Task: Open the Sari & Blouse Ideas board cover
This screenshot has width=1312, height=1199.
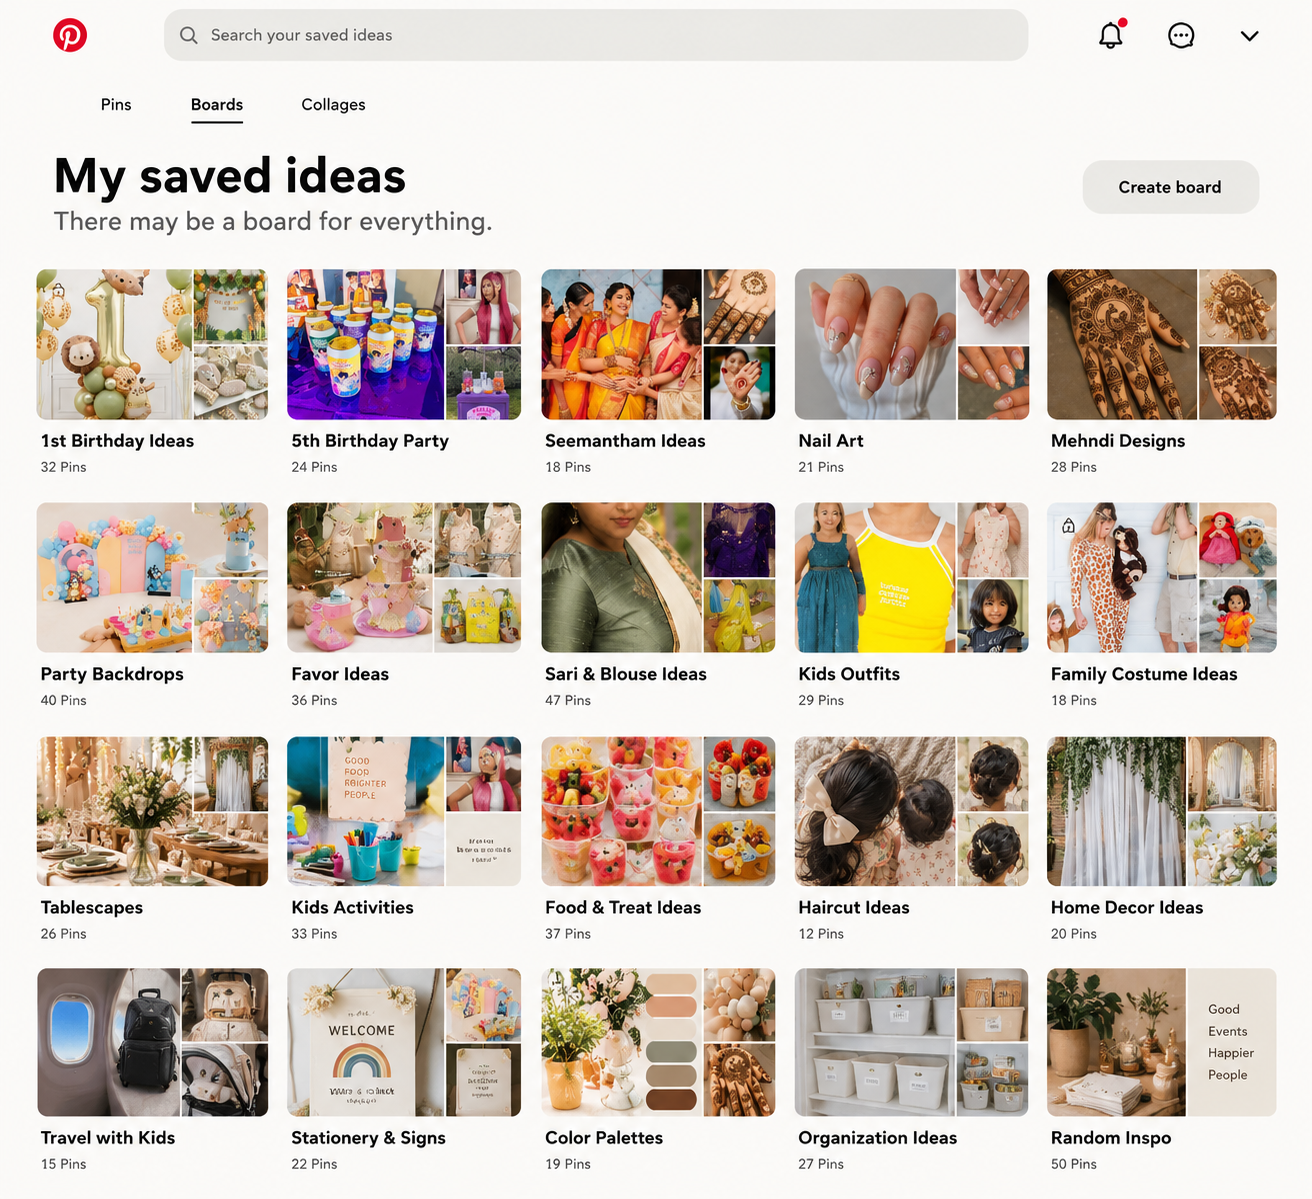Action: pyautogui.click(x=658, y=577)
